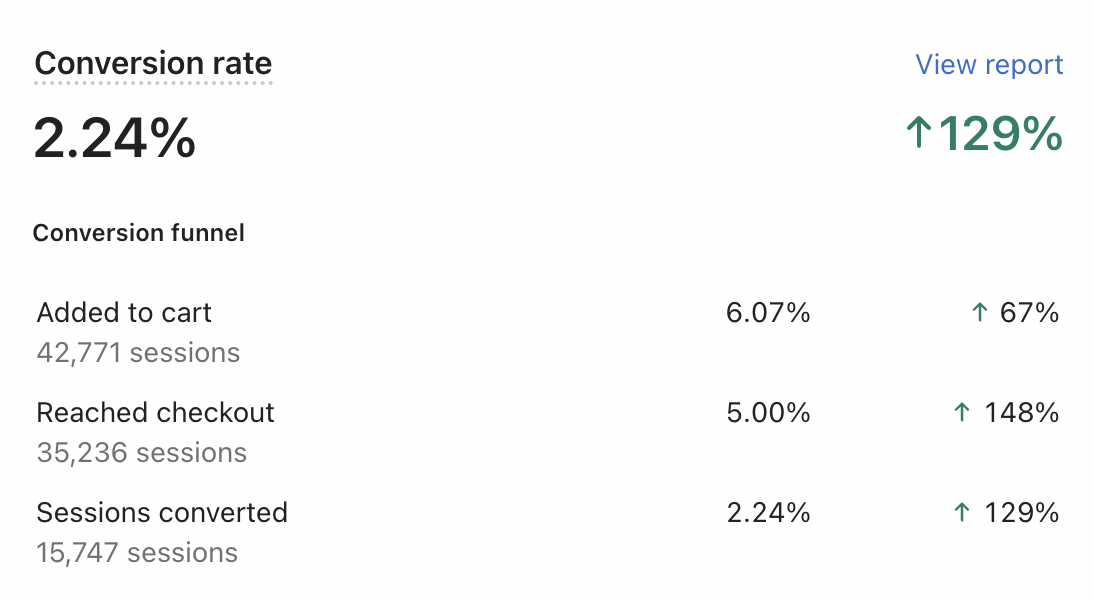Image resolution: width=1094 pixels, height=602 pixels.
Task: Click the 148% change value
Action: click(x=1020, y=413)
